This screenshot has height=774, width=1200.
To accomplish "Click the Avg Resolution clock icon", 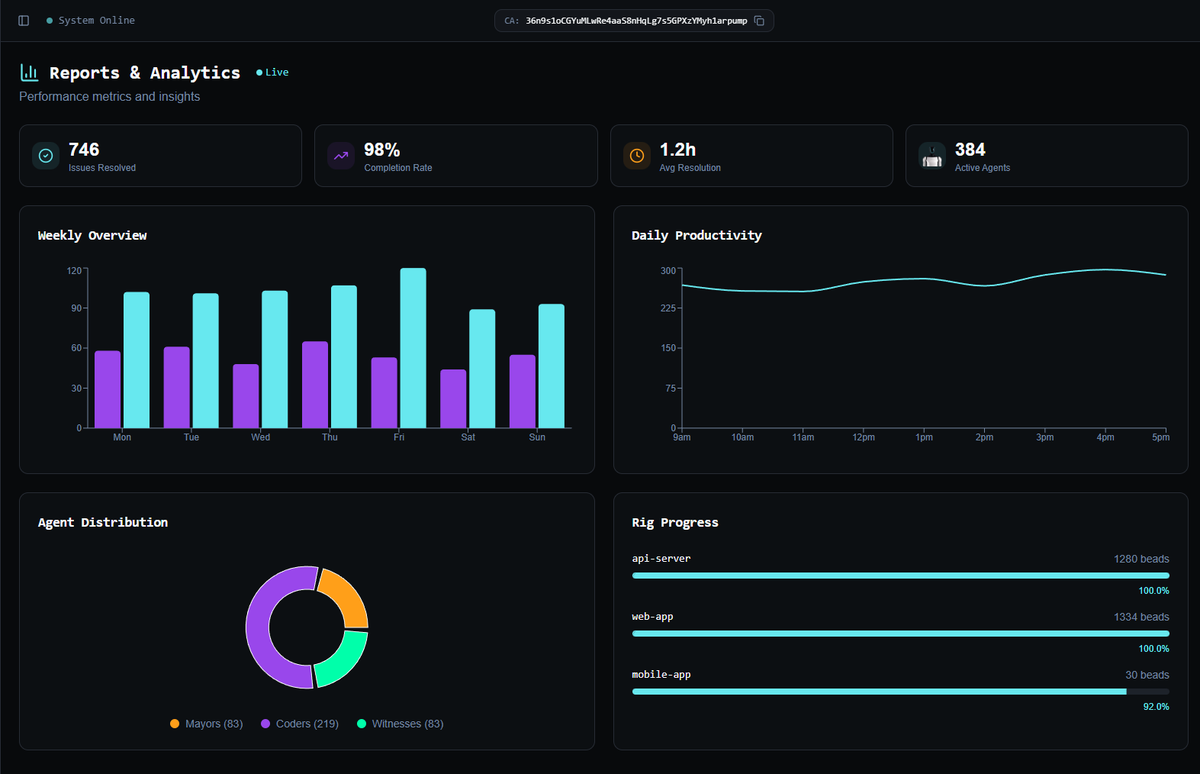I will click(637, 155).
